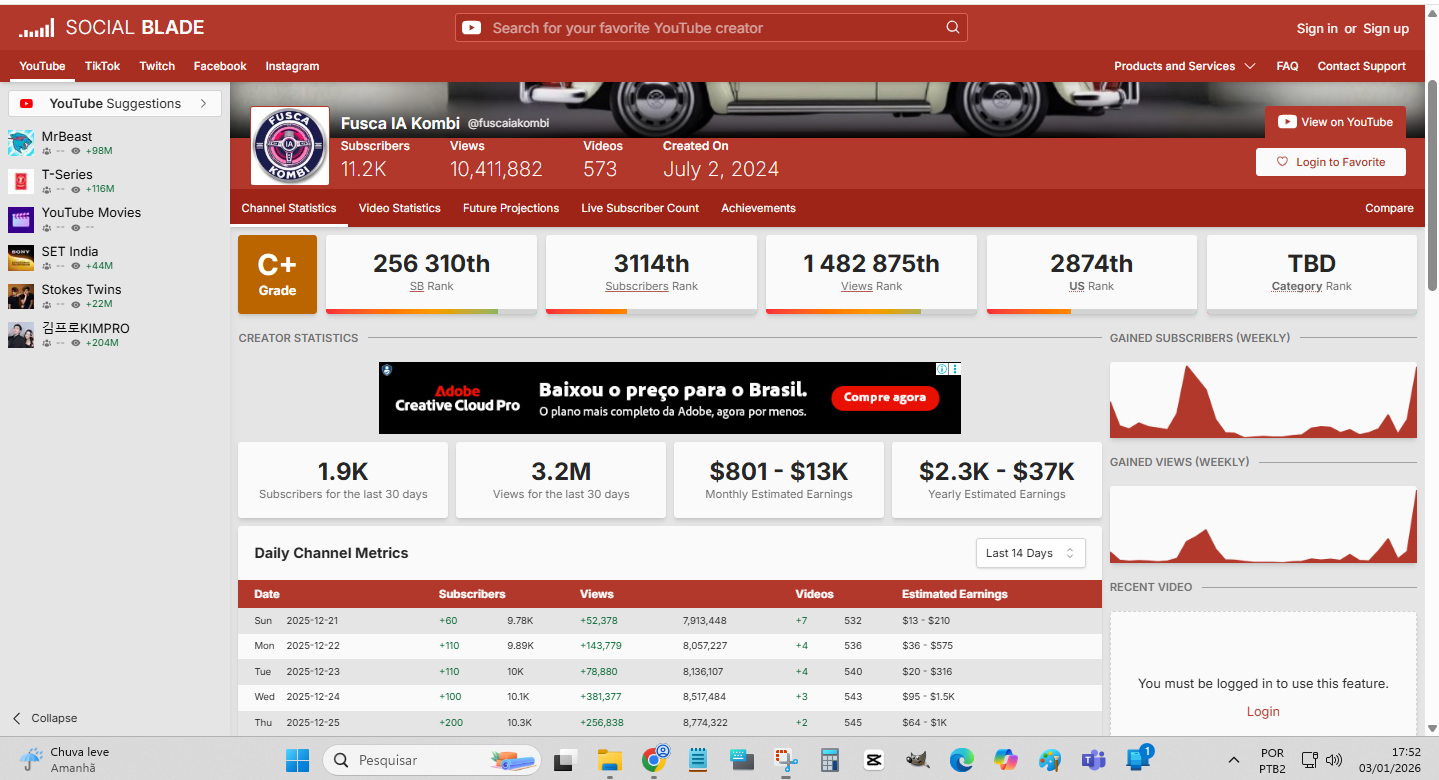1439x780 pixels.
Task: Collapse the left sidebar
Action: (x=44, y=718)
